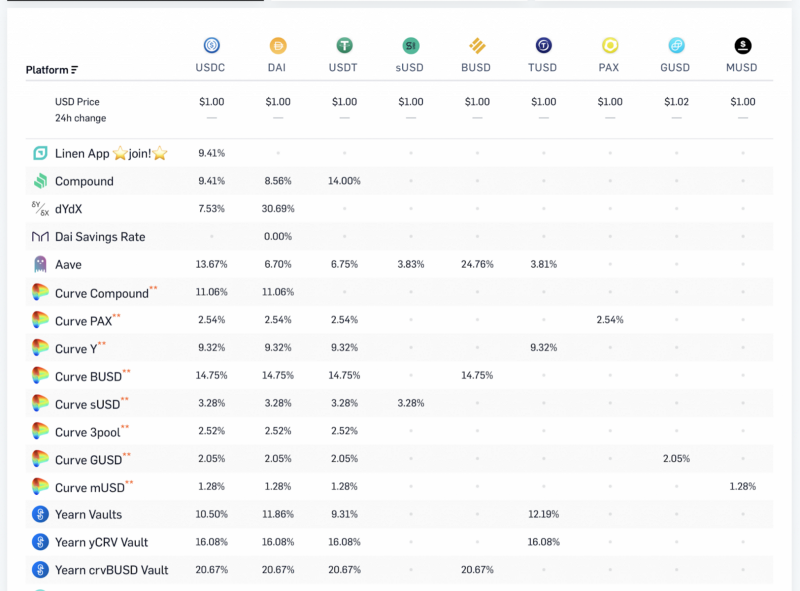Click the Curve mUSD row icon

click(40, 486)
